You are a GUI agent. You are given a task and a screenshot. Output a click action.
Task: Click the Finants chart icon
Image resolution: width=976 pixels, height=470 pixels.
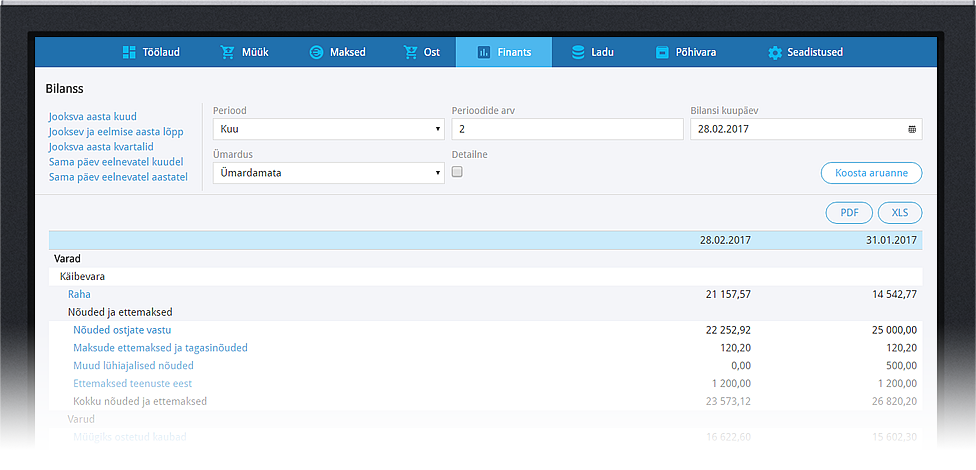point(484,52)
